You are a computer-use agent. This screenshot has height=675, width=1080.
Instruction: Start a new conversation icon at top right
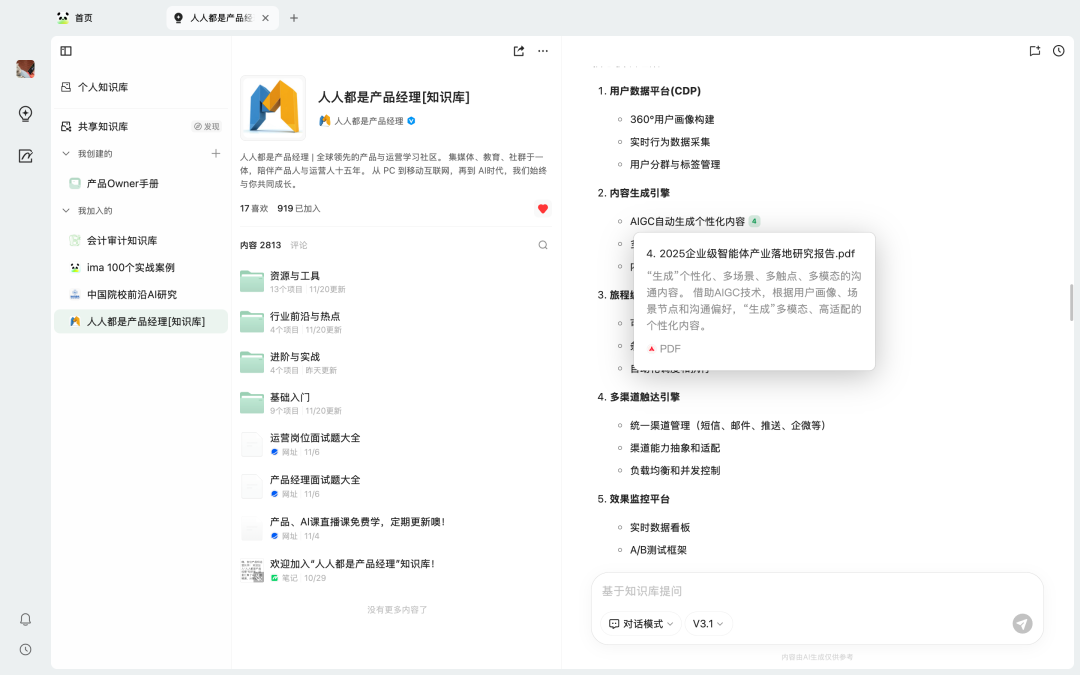[1035, 51]
